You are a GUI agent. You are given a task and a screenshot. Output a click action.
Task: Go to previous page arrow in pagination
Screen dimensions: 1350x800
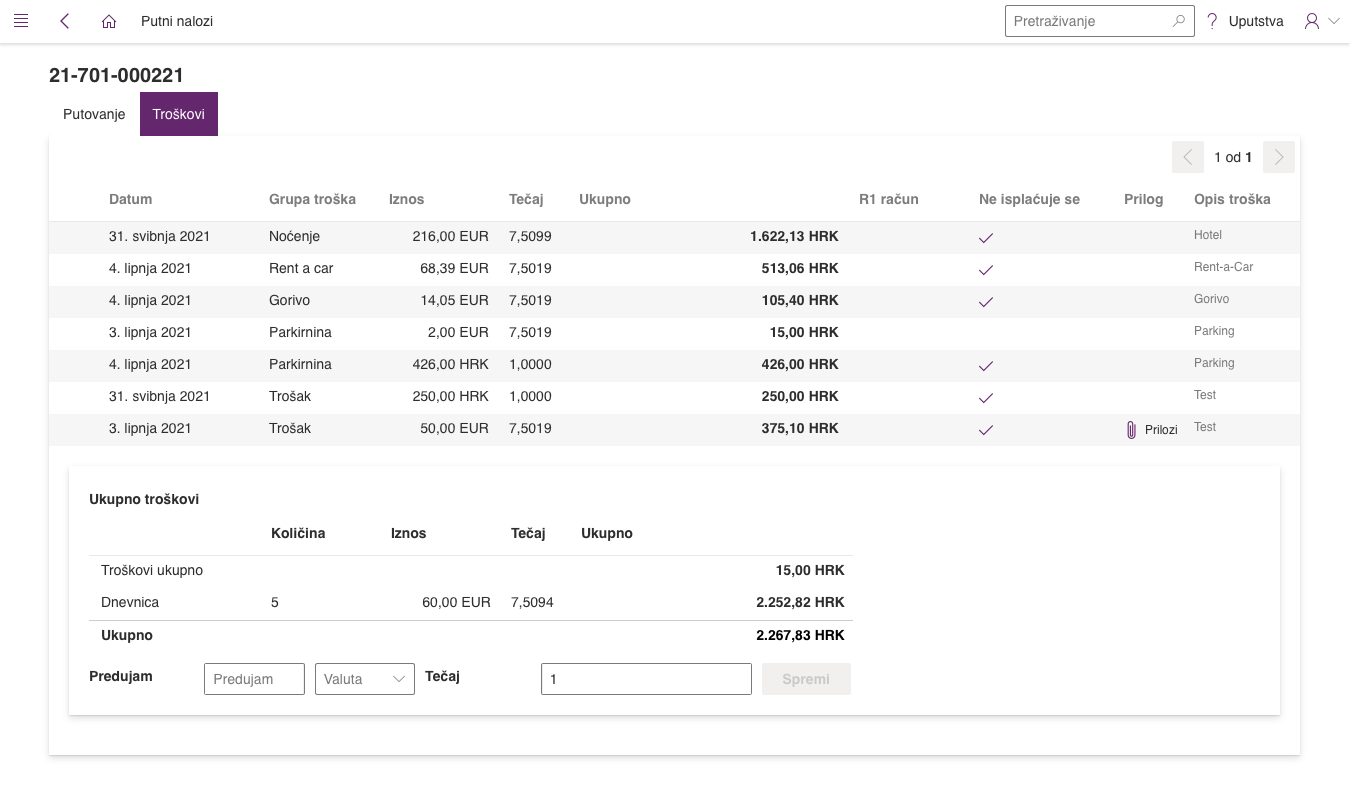click(x=1187, y=157)
